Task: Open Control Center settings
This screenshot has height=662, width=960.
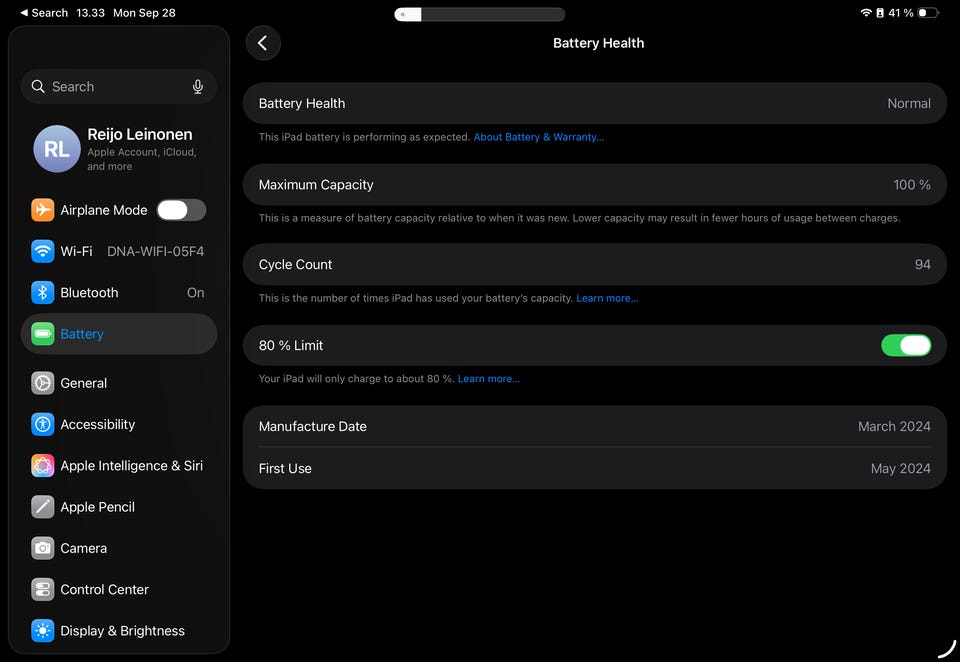Action: [119, 590]
